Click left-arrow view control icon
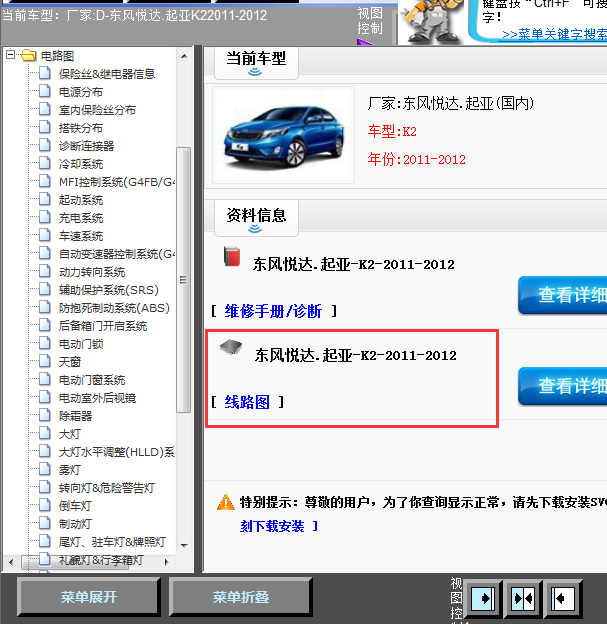The image size is (607, 624). (x=563, y=599)
